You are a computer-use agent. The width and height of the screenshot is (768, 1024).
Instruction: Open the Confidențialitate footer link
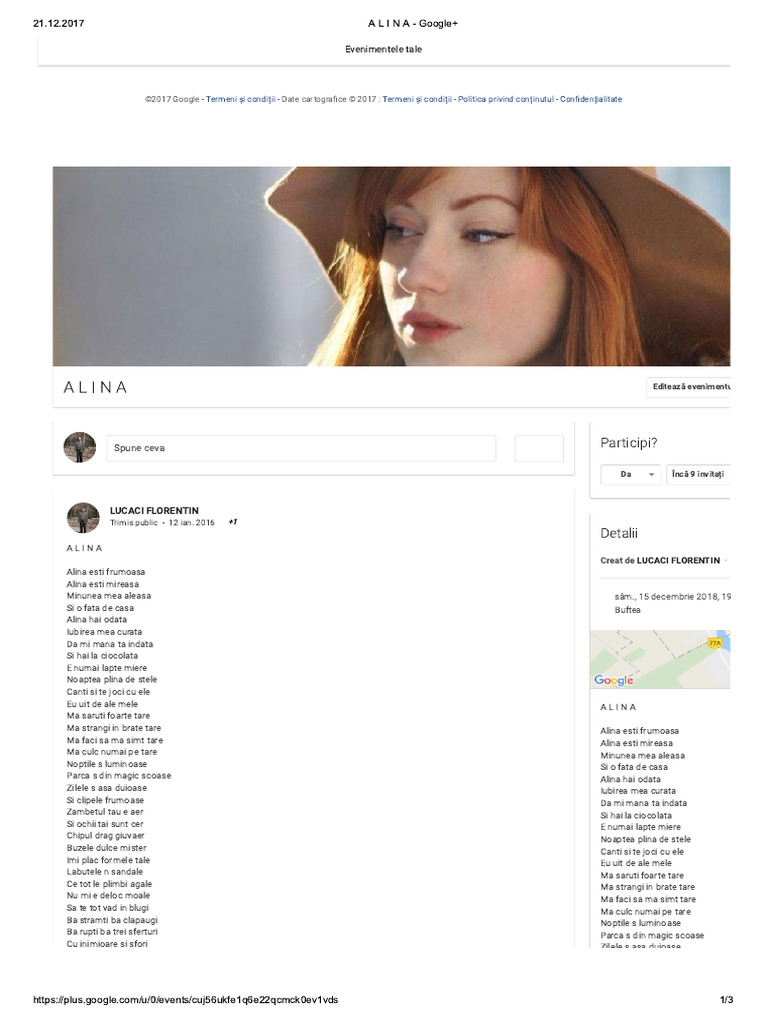coord(590,99)
